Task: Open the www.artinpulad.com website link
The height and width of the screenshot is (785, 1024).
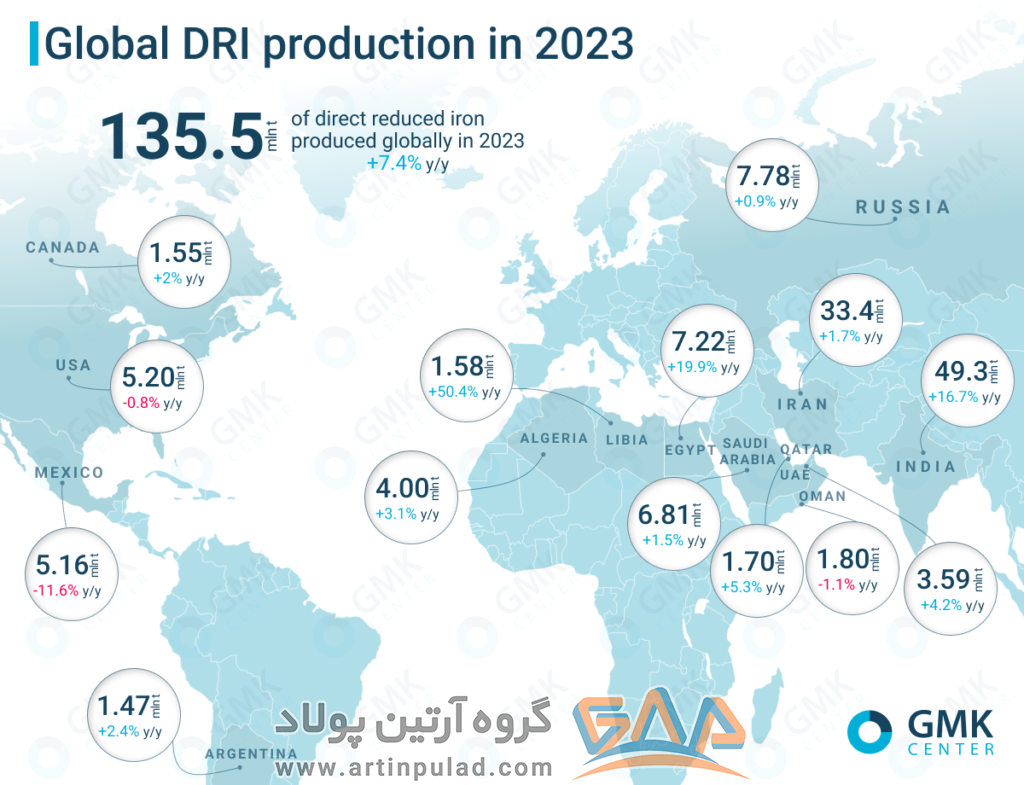Action: click(413, 768)
